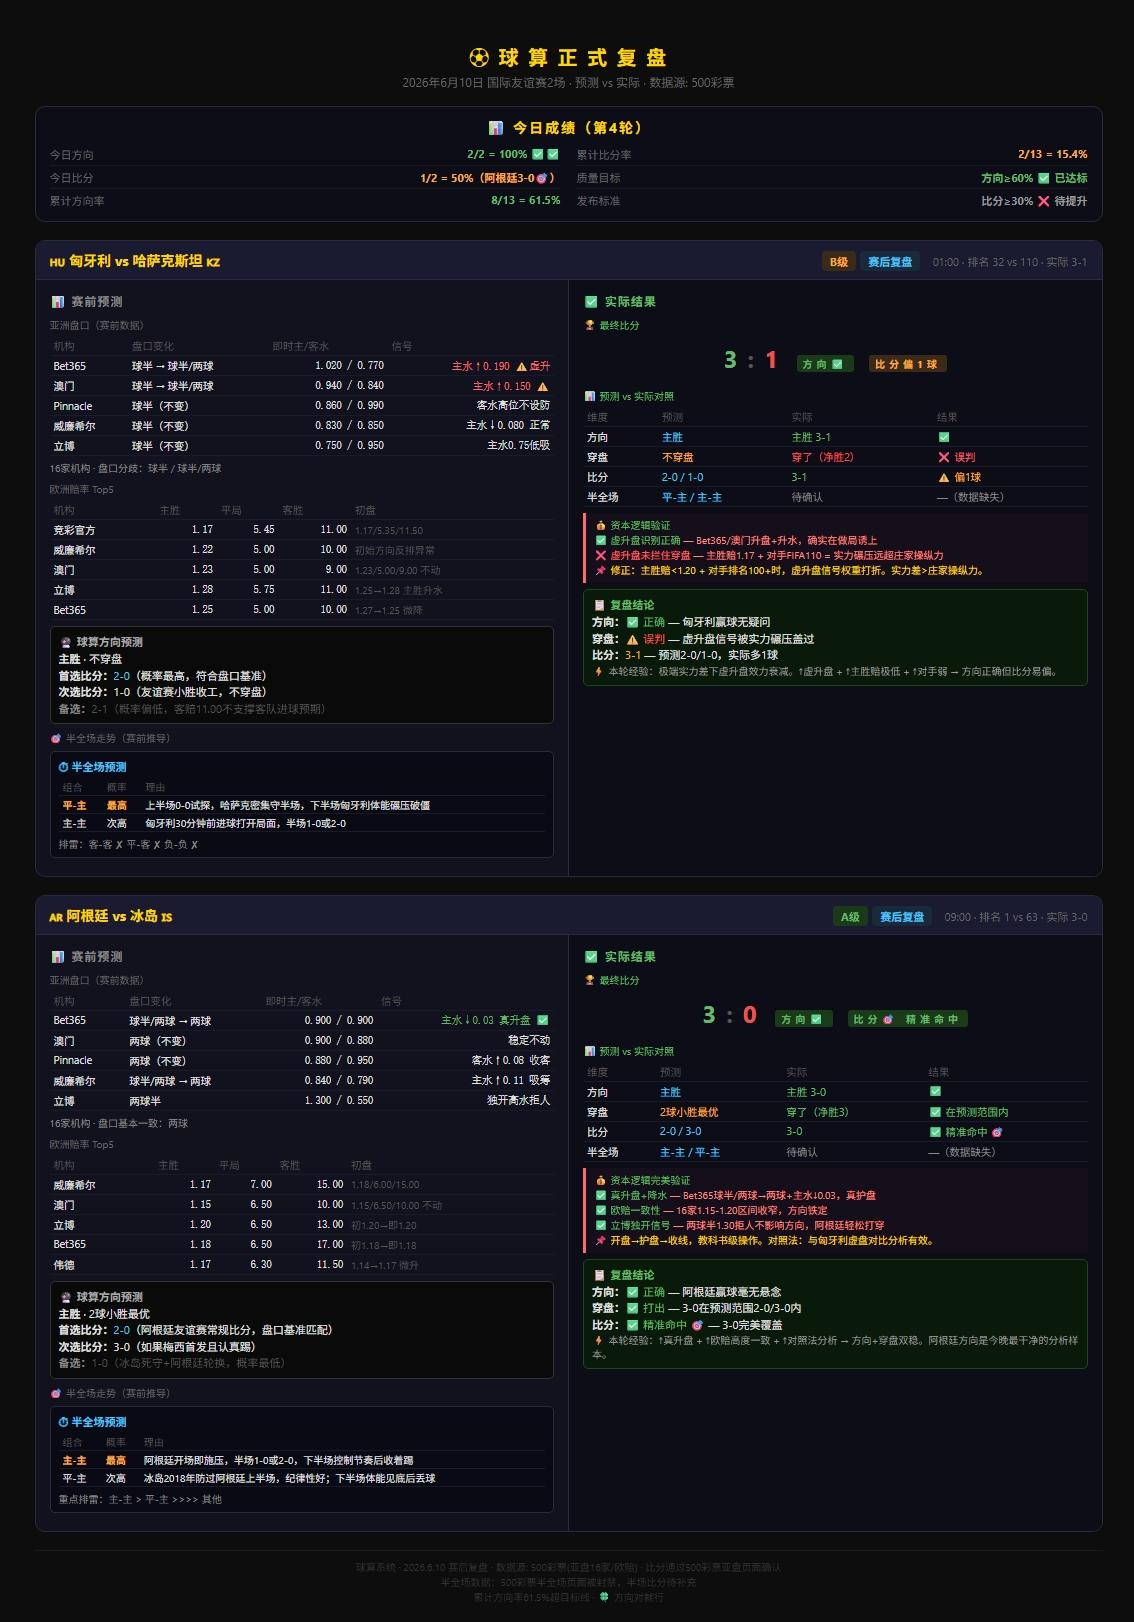Click 01:00 · 排名 32 vs 110 · 实际 3-1
Viewport: 1134px width, 1622px height.
coord(1010,262)
